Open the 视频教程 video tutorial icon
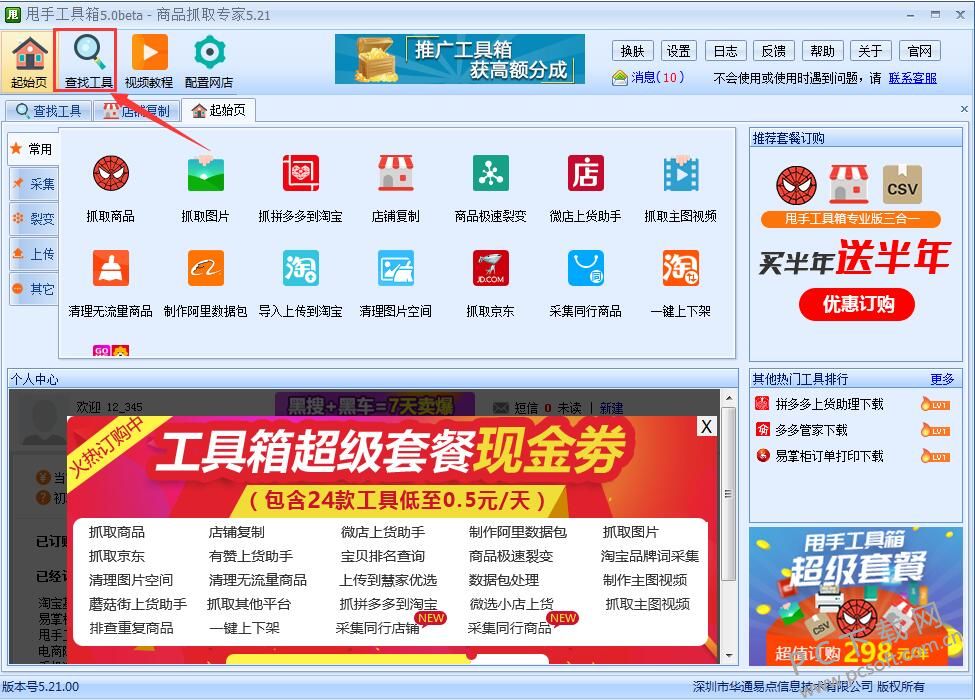The width and height of the screenshot is (975, 700). 149,61
